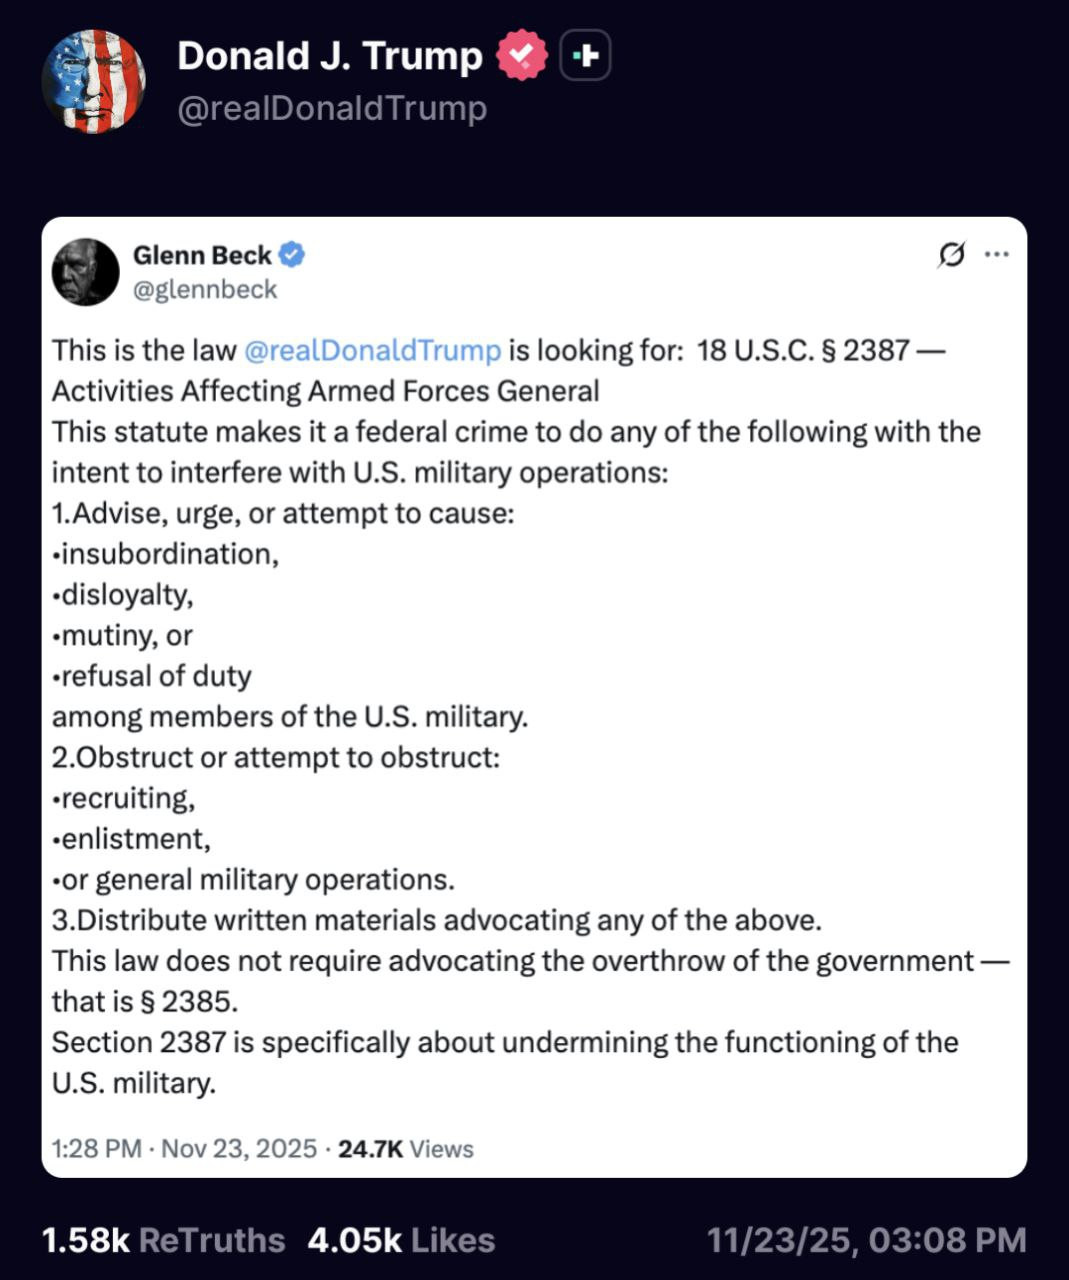Image resolution: width=1069 pixels, height=1280 pixels.
Task: Click the '3.Distribute written materials' line
Action: coord(436,920)
